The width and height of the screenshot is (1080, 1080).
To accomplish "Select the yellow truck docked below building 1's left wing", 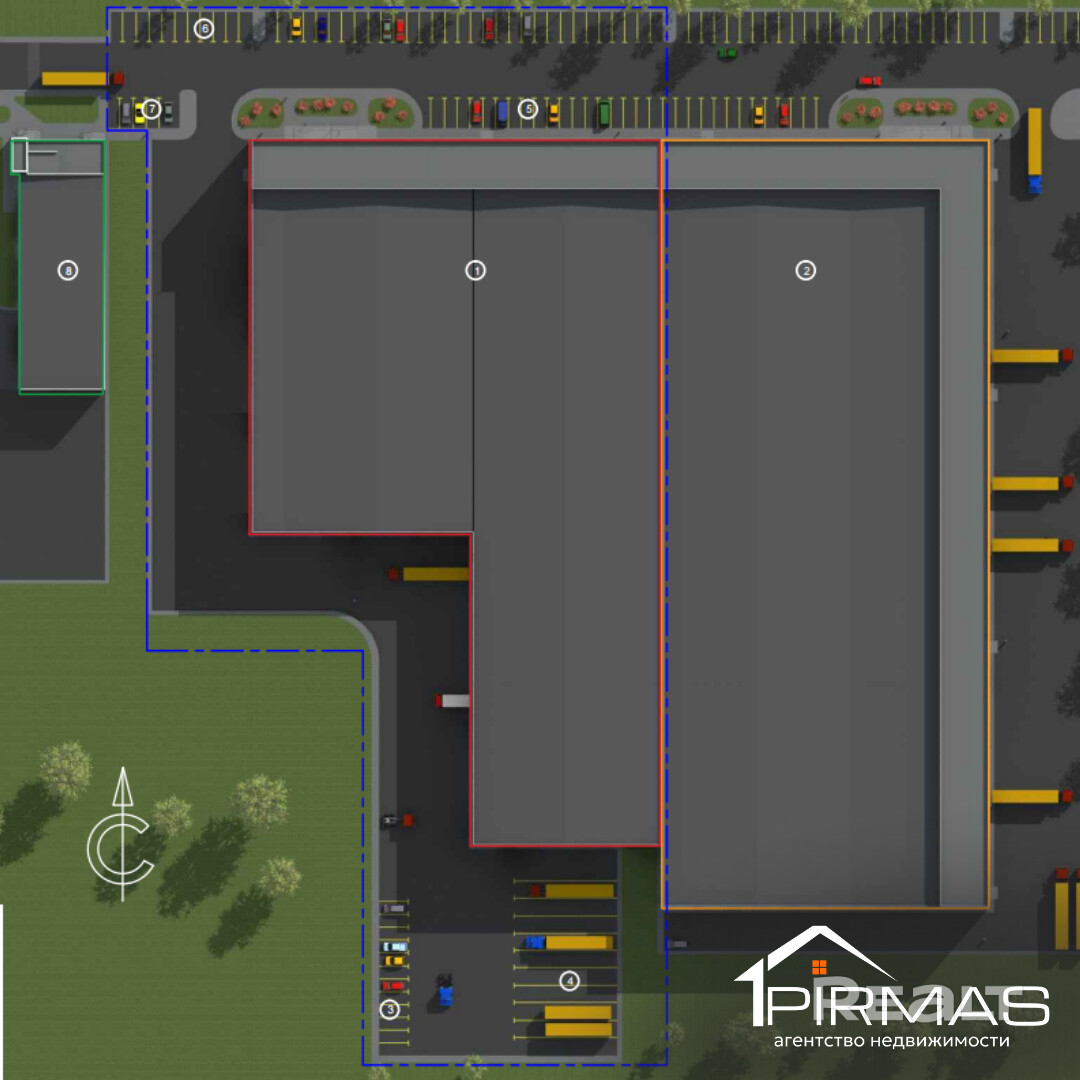I will coord(429,574).
